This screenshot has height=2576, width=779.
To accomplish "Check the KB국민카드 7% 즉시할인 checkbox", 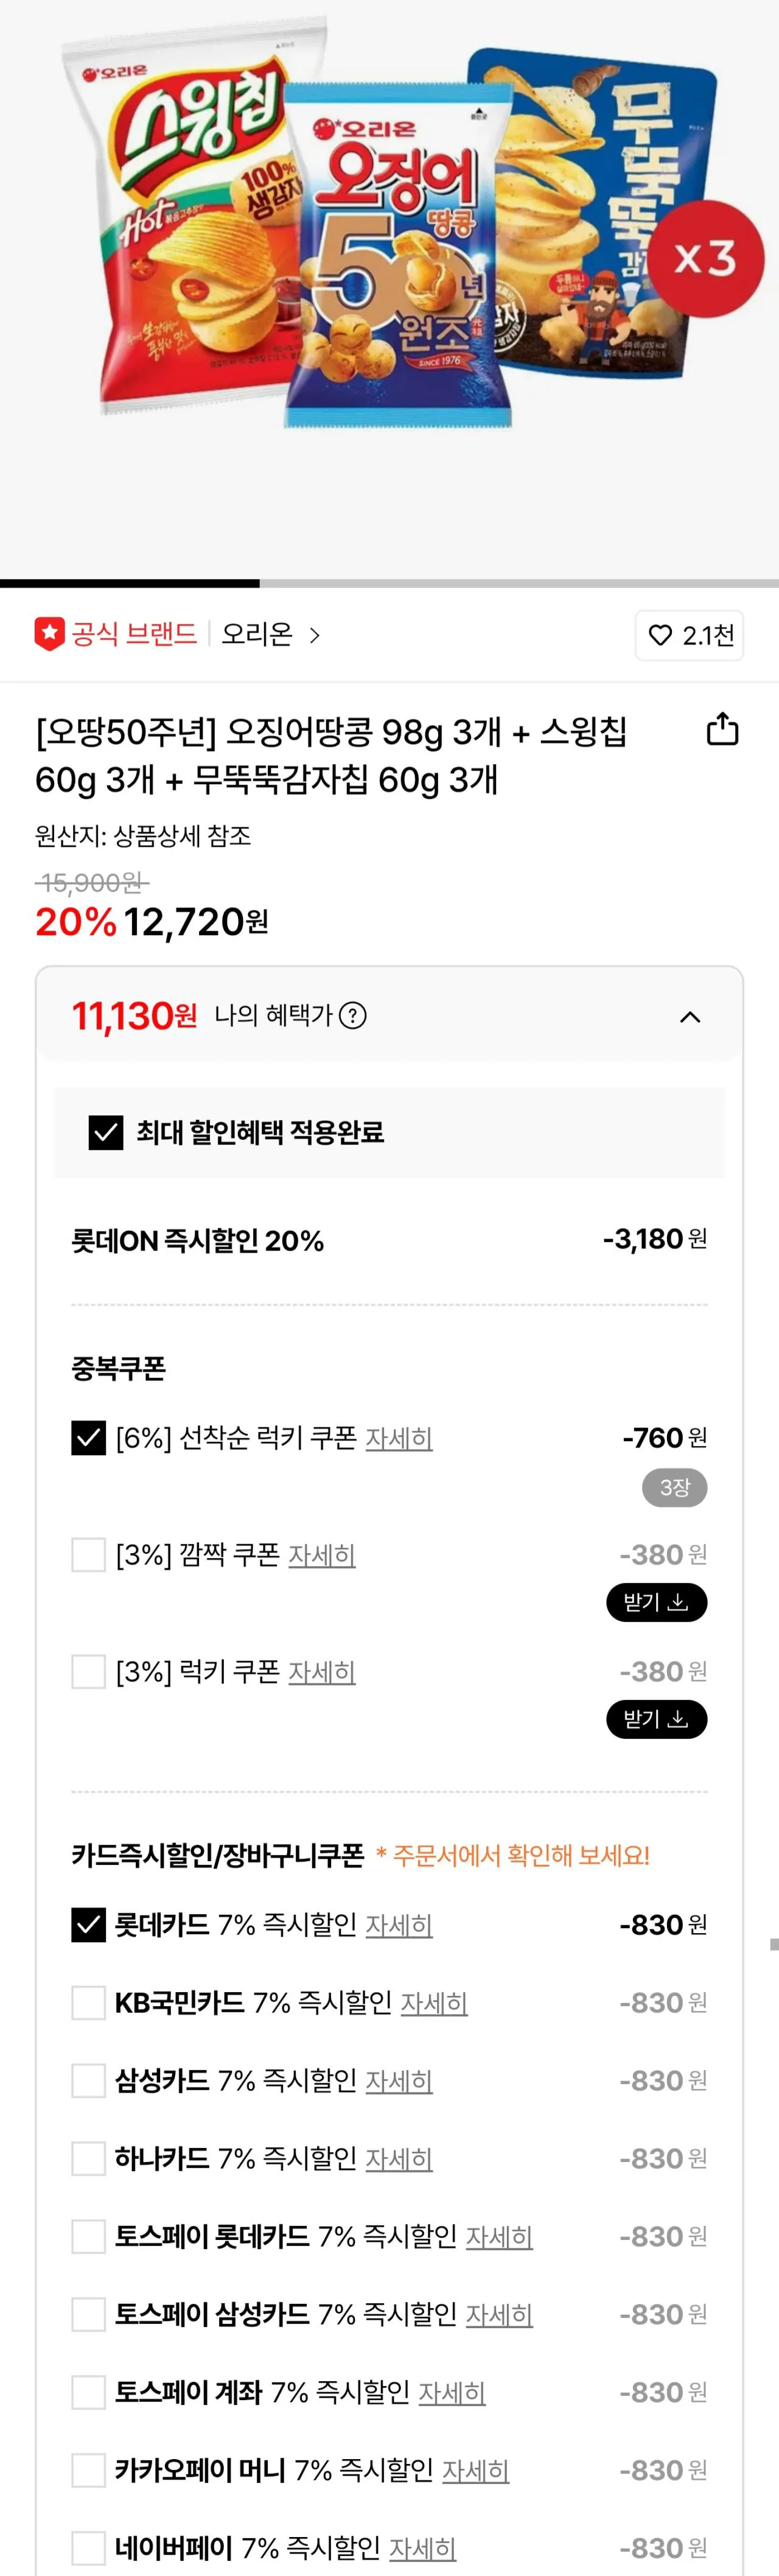I will pos(89,2003).
